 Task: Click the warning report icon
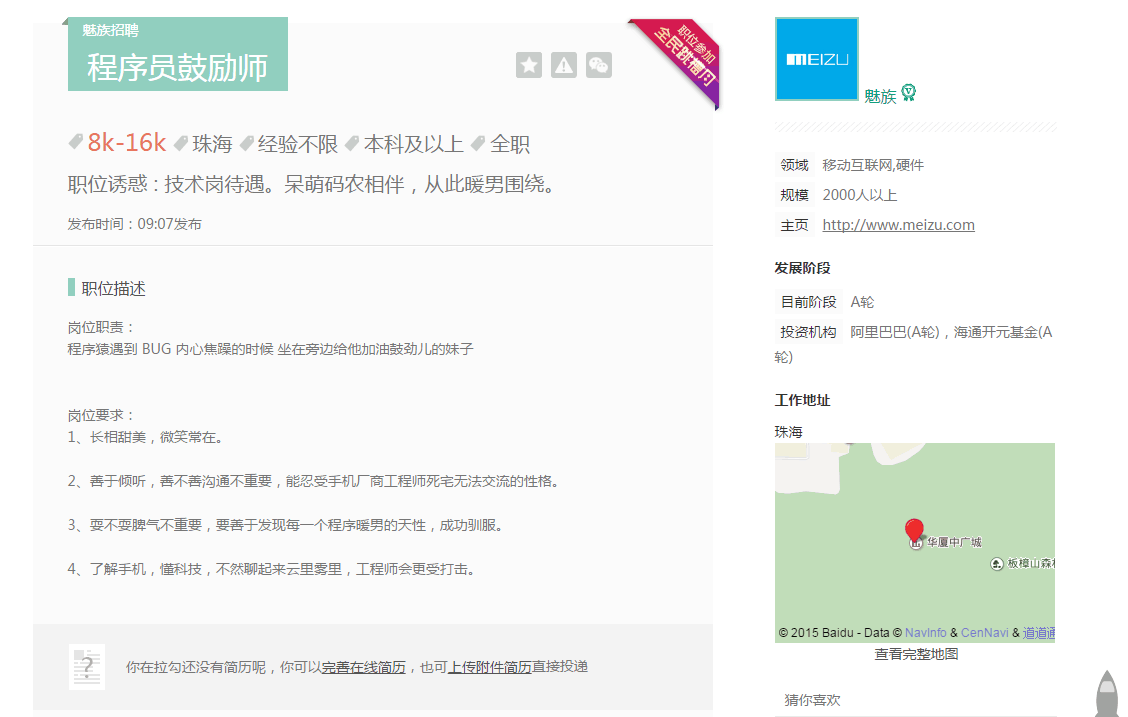(564, 65)
